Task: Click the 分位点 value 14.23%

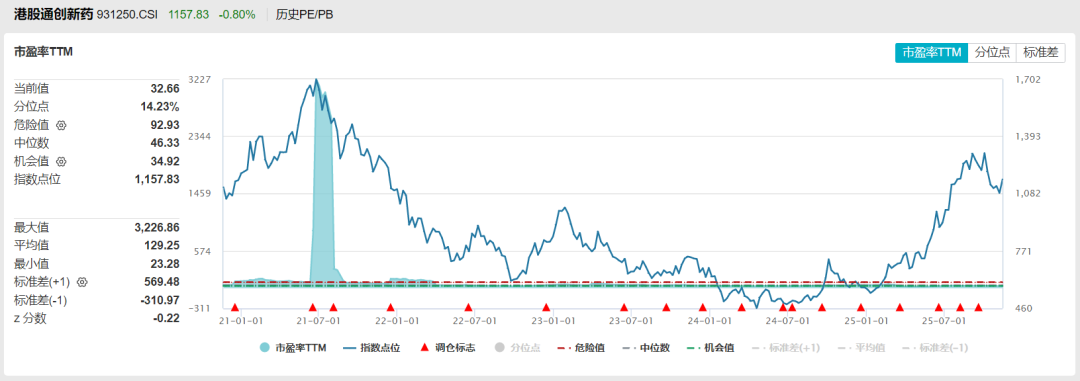Action: pos(160,107)
